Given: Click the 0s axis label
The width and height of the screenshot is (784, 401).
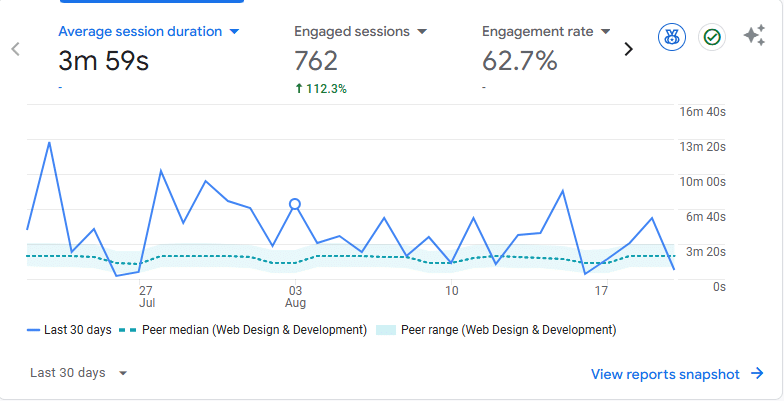Looking at the screenshot, I should click(x=719, y=286).
